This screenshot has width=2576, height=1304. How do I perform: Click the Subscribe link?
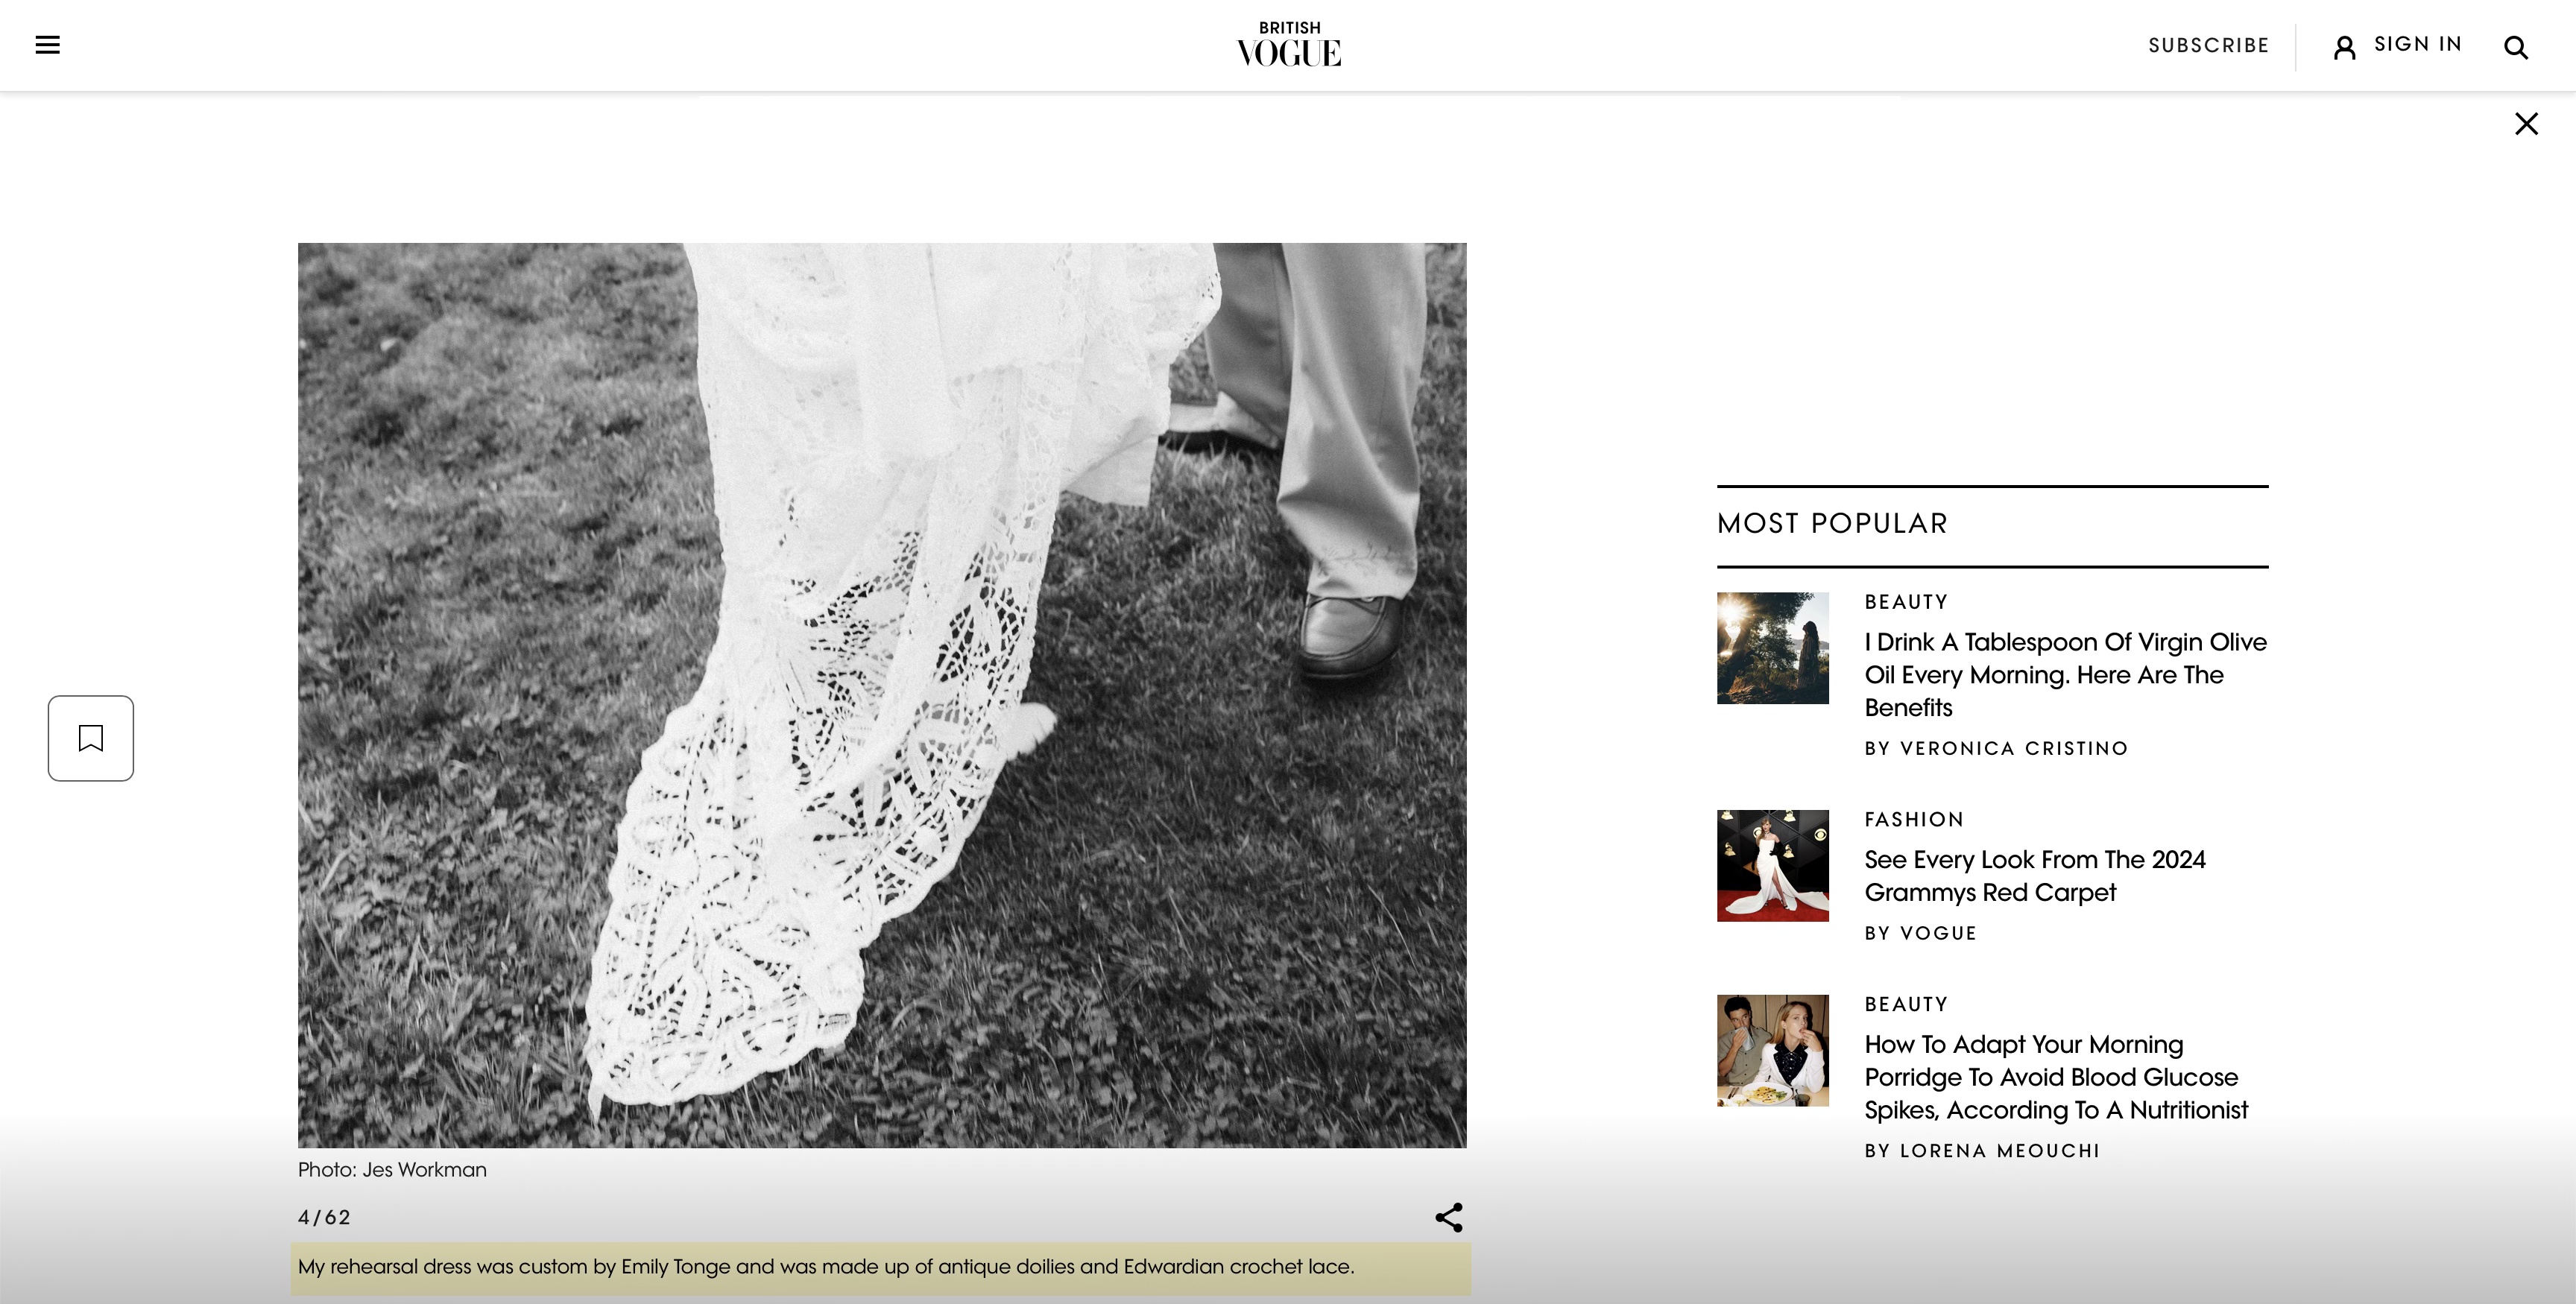(2208, 46)
